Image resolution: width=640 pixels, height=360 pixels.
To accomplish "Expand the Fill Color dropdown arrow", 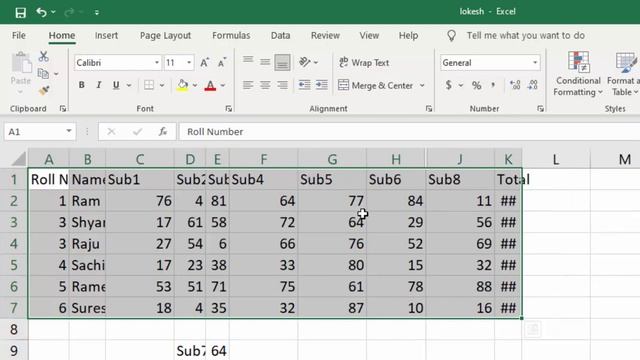I will click(195, 85).
